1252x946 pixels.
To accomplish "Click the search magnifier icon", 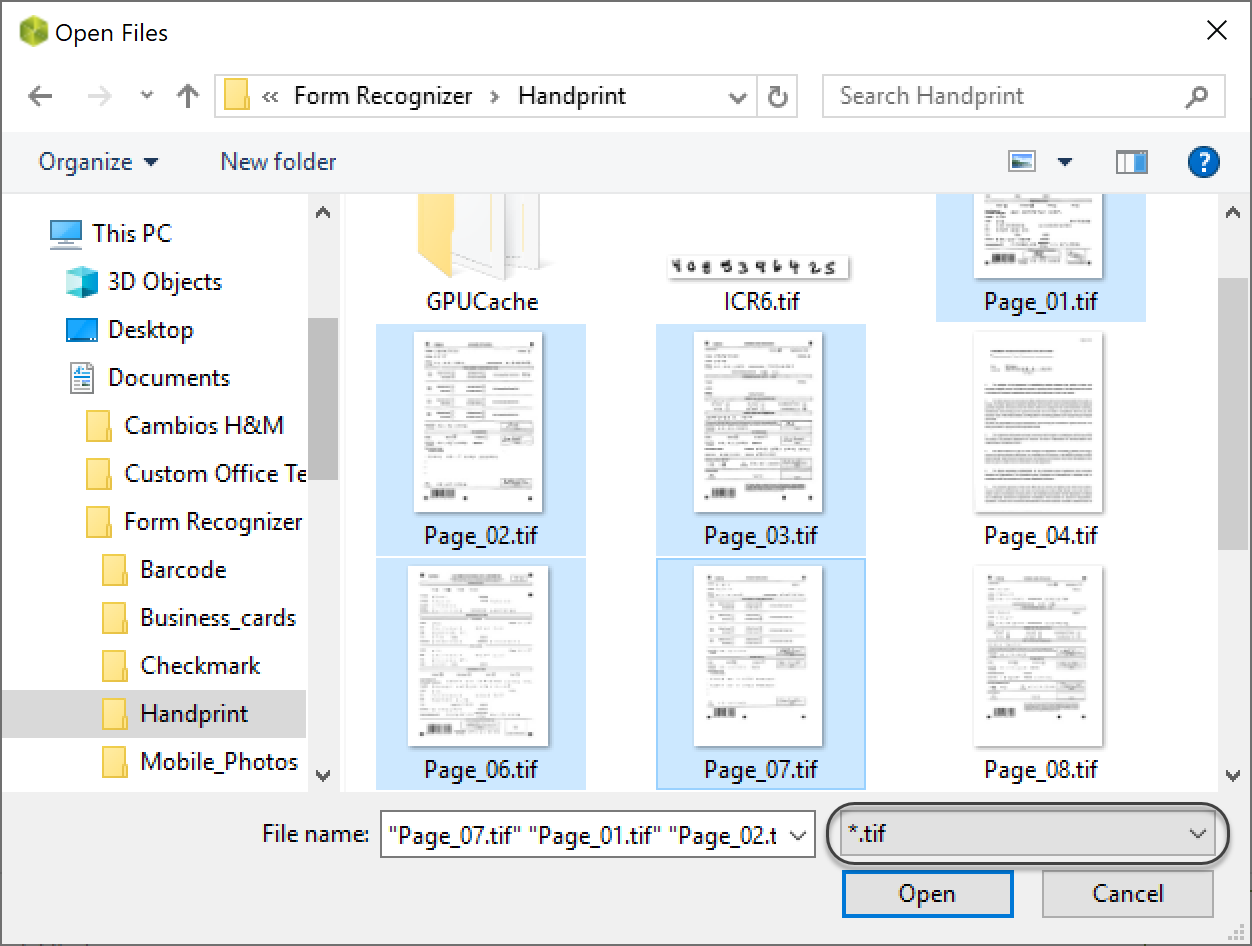I will [1196, 97].
